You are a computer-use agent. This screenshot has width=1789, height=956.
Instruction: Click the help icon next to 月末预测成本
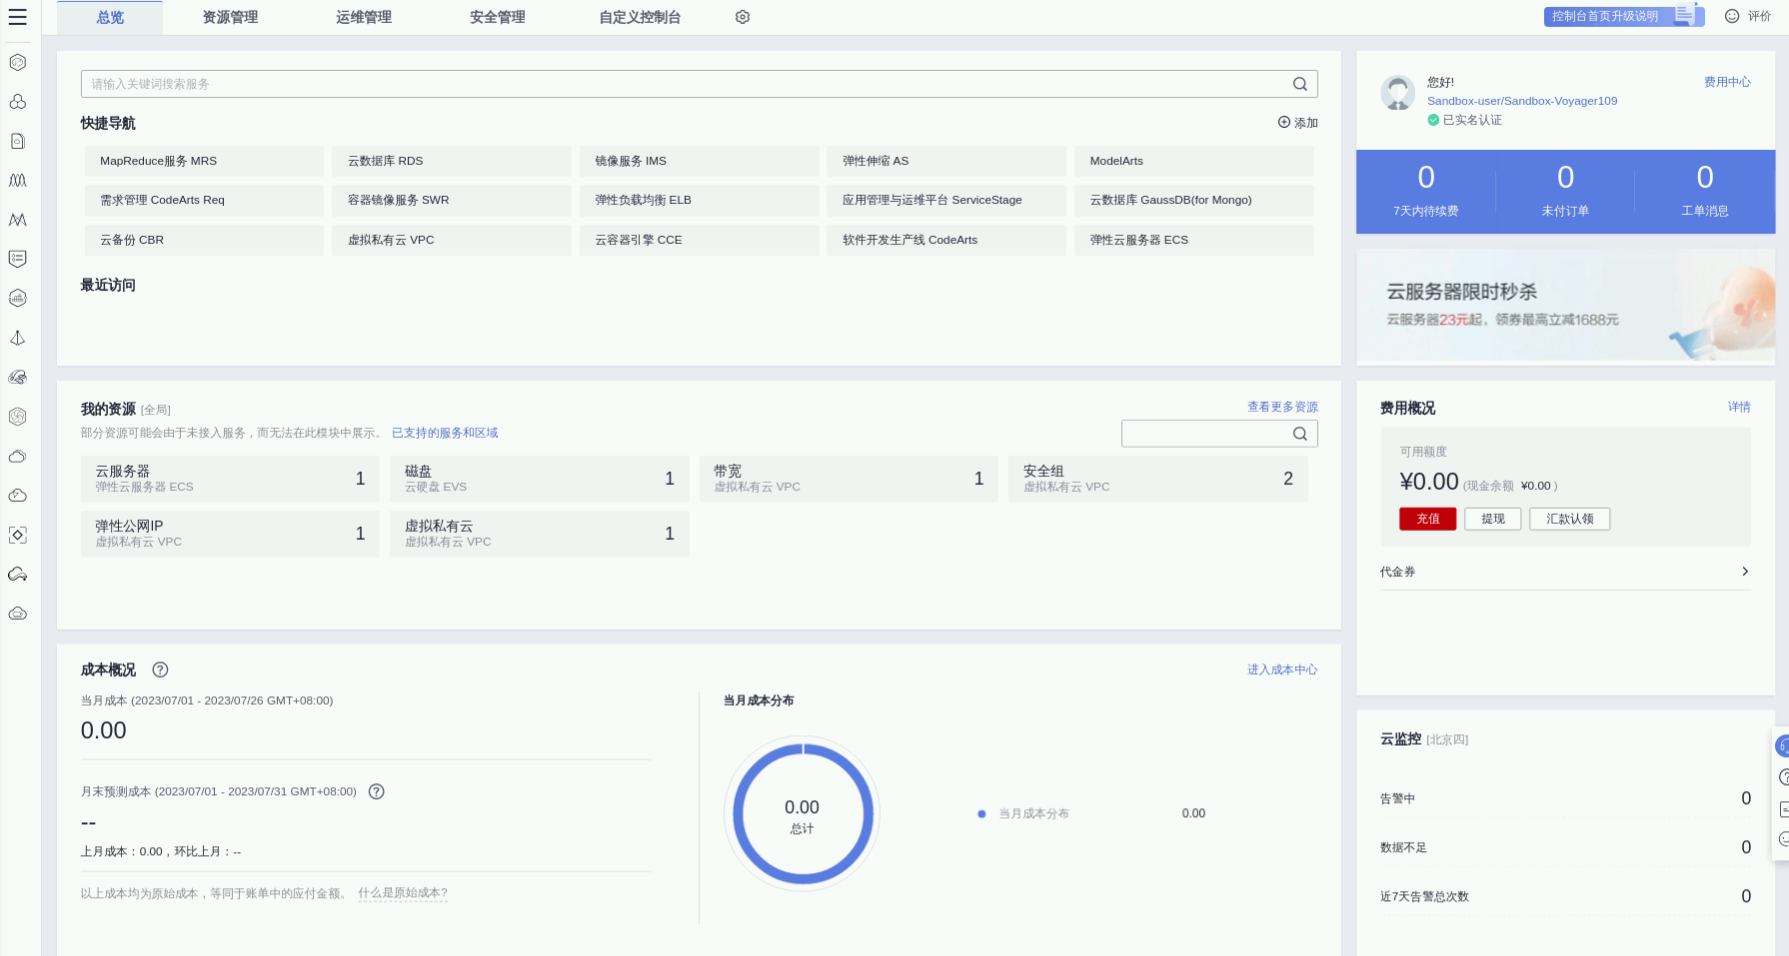coord(376,791)
